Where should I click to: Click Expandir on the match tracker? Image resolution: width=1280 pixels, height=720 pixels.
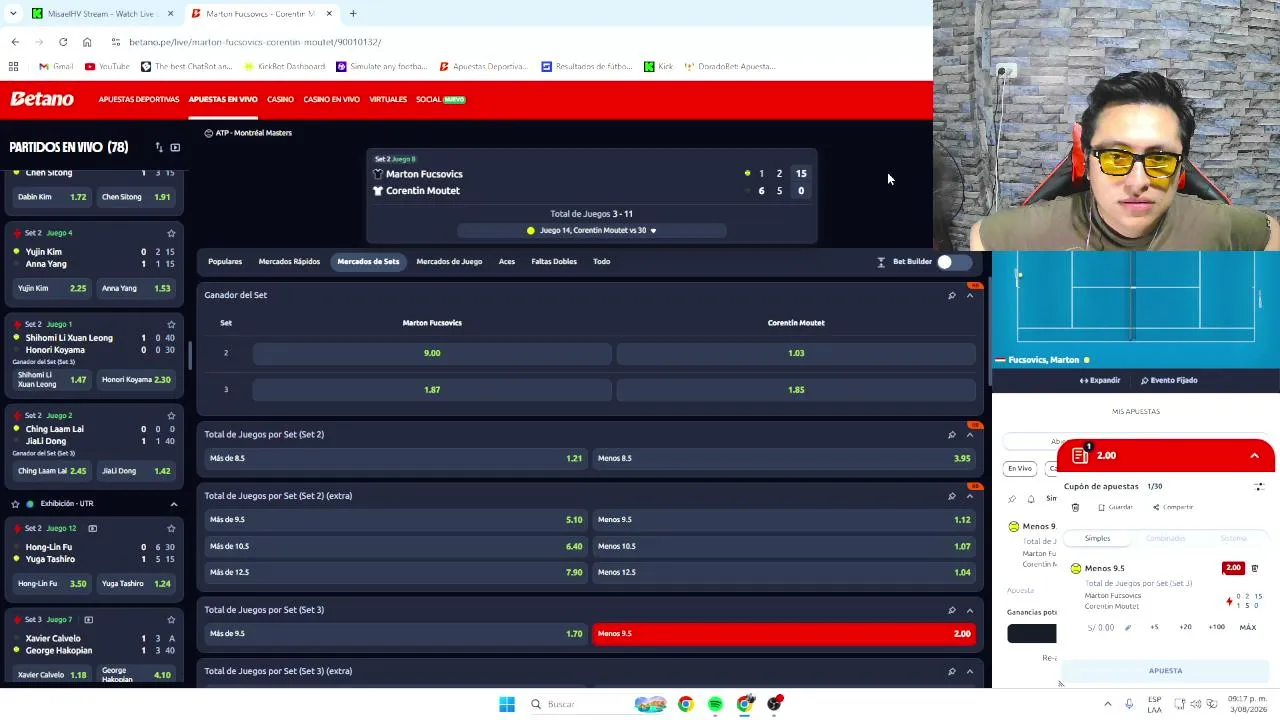1100,381
